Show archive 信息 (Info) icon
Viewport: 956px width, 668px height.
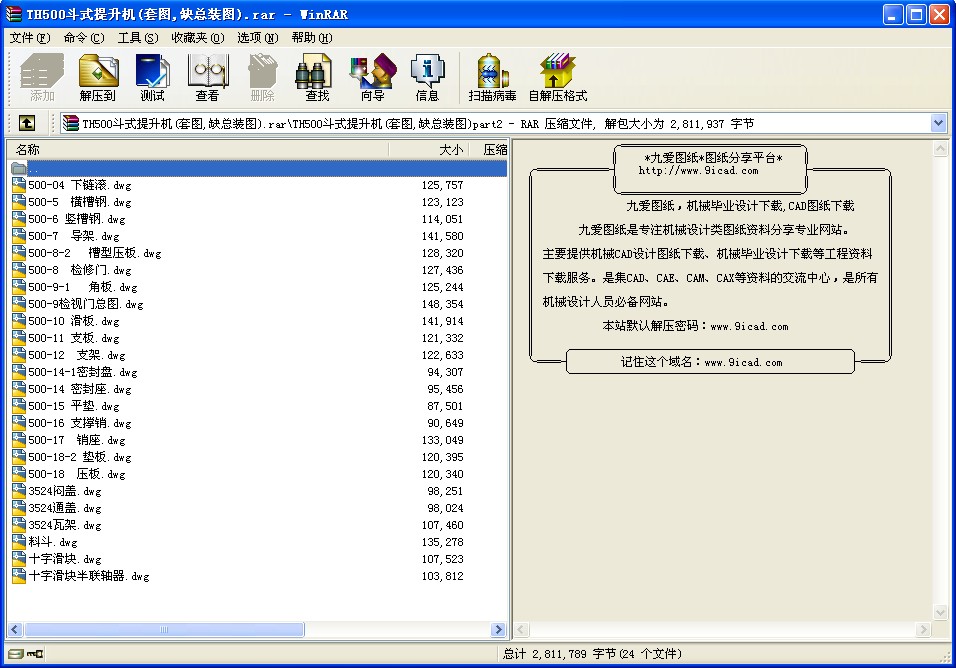coord(427,77)
